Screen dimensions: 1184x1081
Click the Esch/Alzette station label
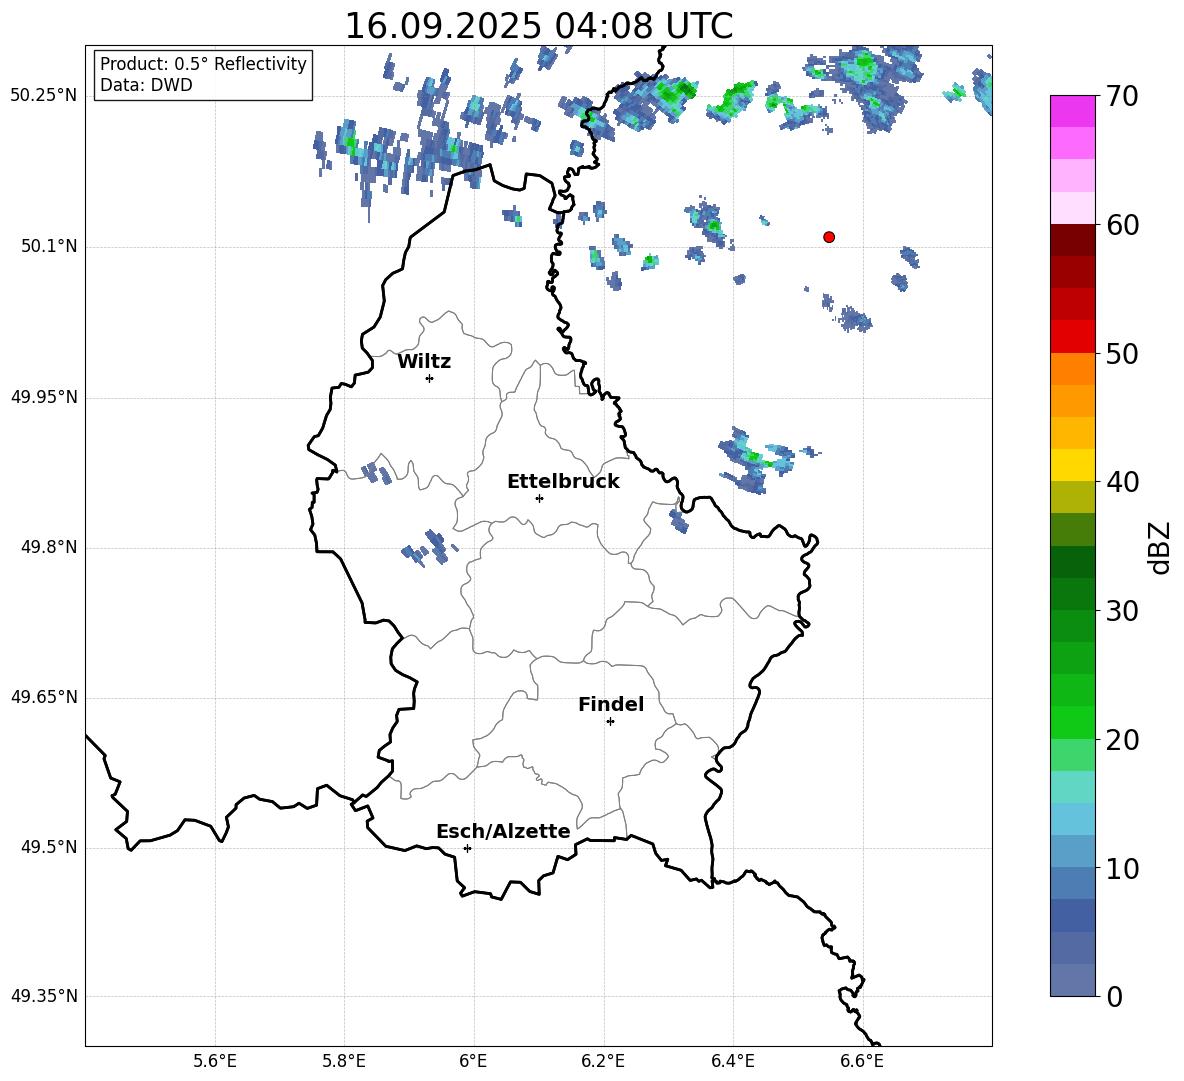tap(503, 831)
